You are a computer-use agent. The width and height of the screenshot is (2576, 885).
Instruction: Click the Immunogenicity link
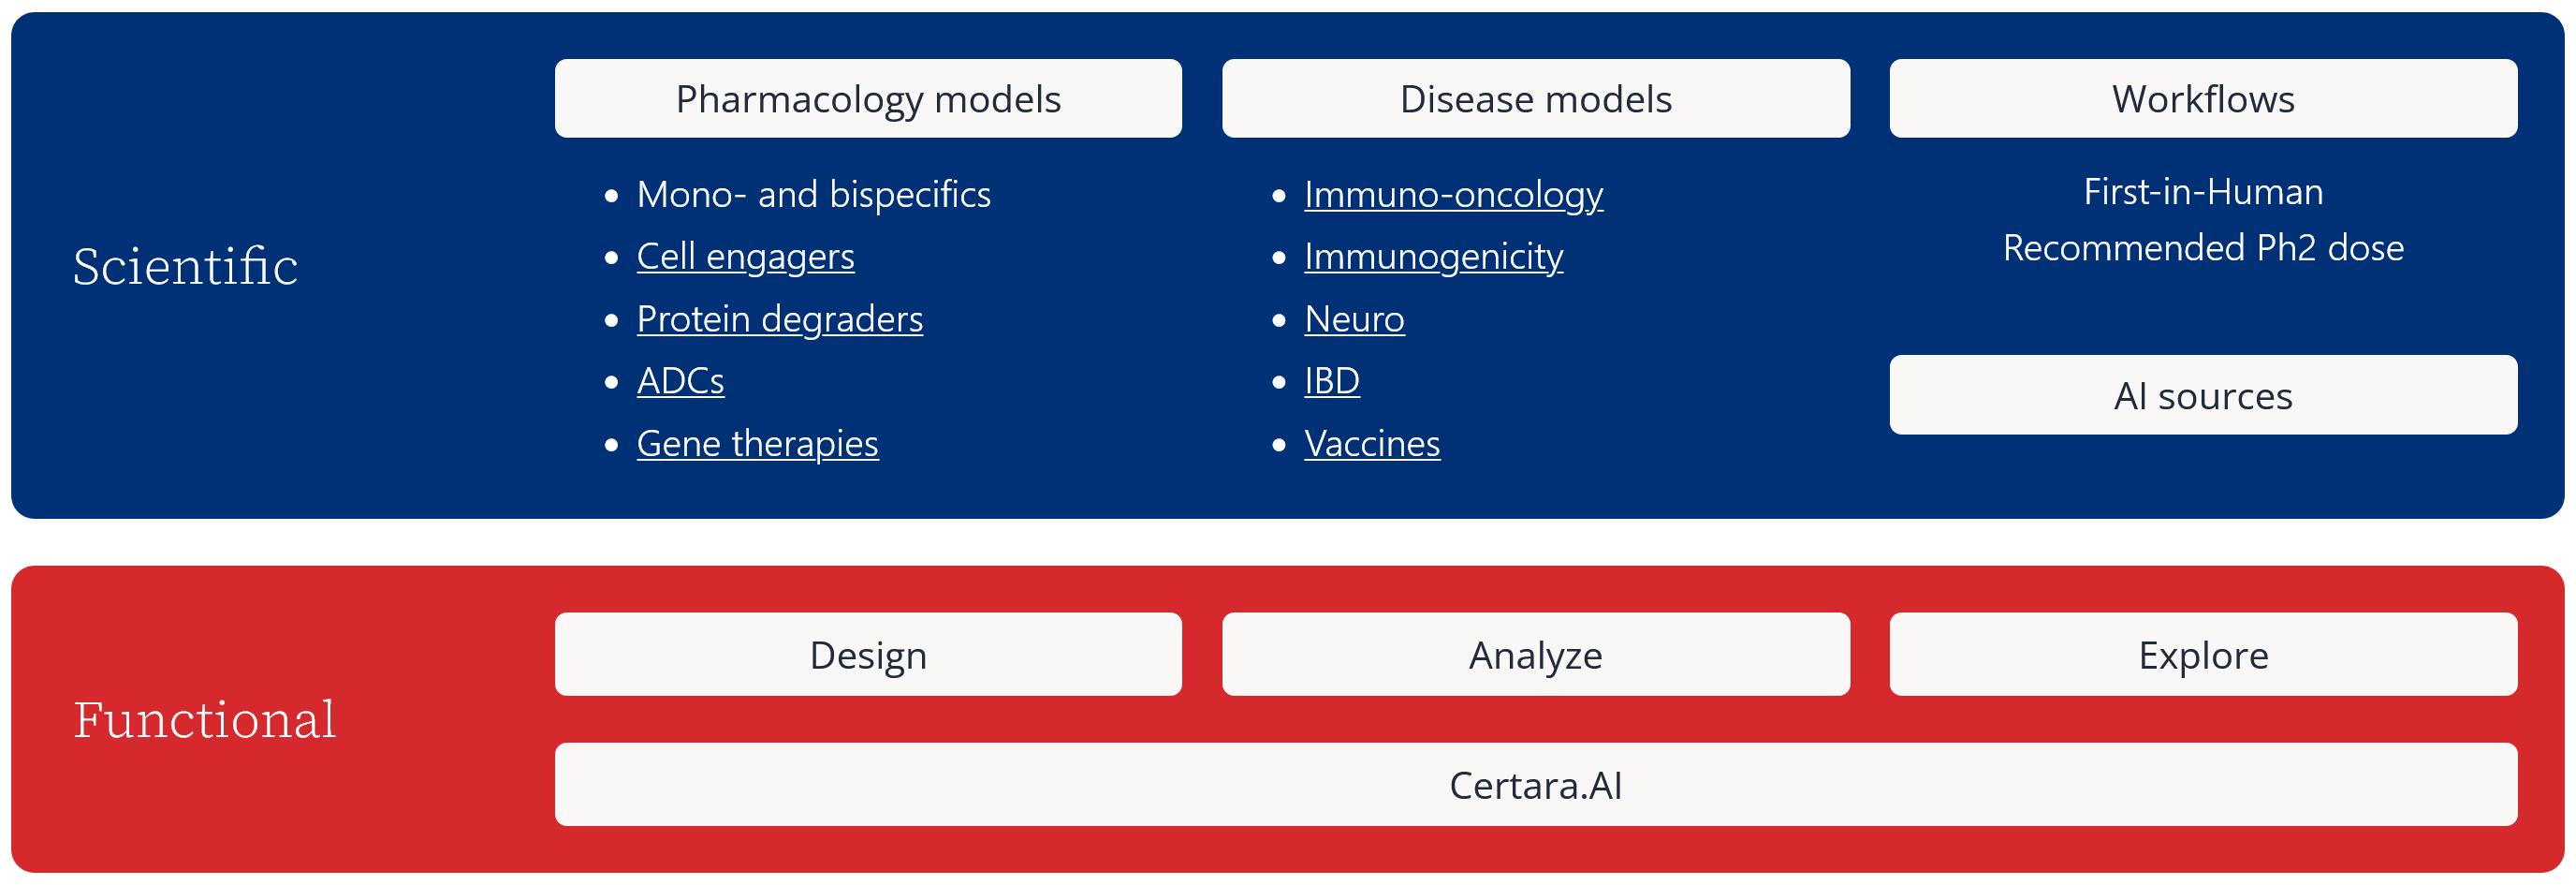(x=1433, y=257)
